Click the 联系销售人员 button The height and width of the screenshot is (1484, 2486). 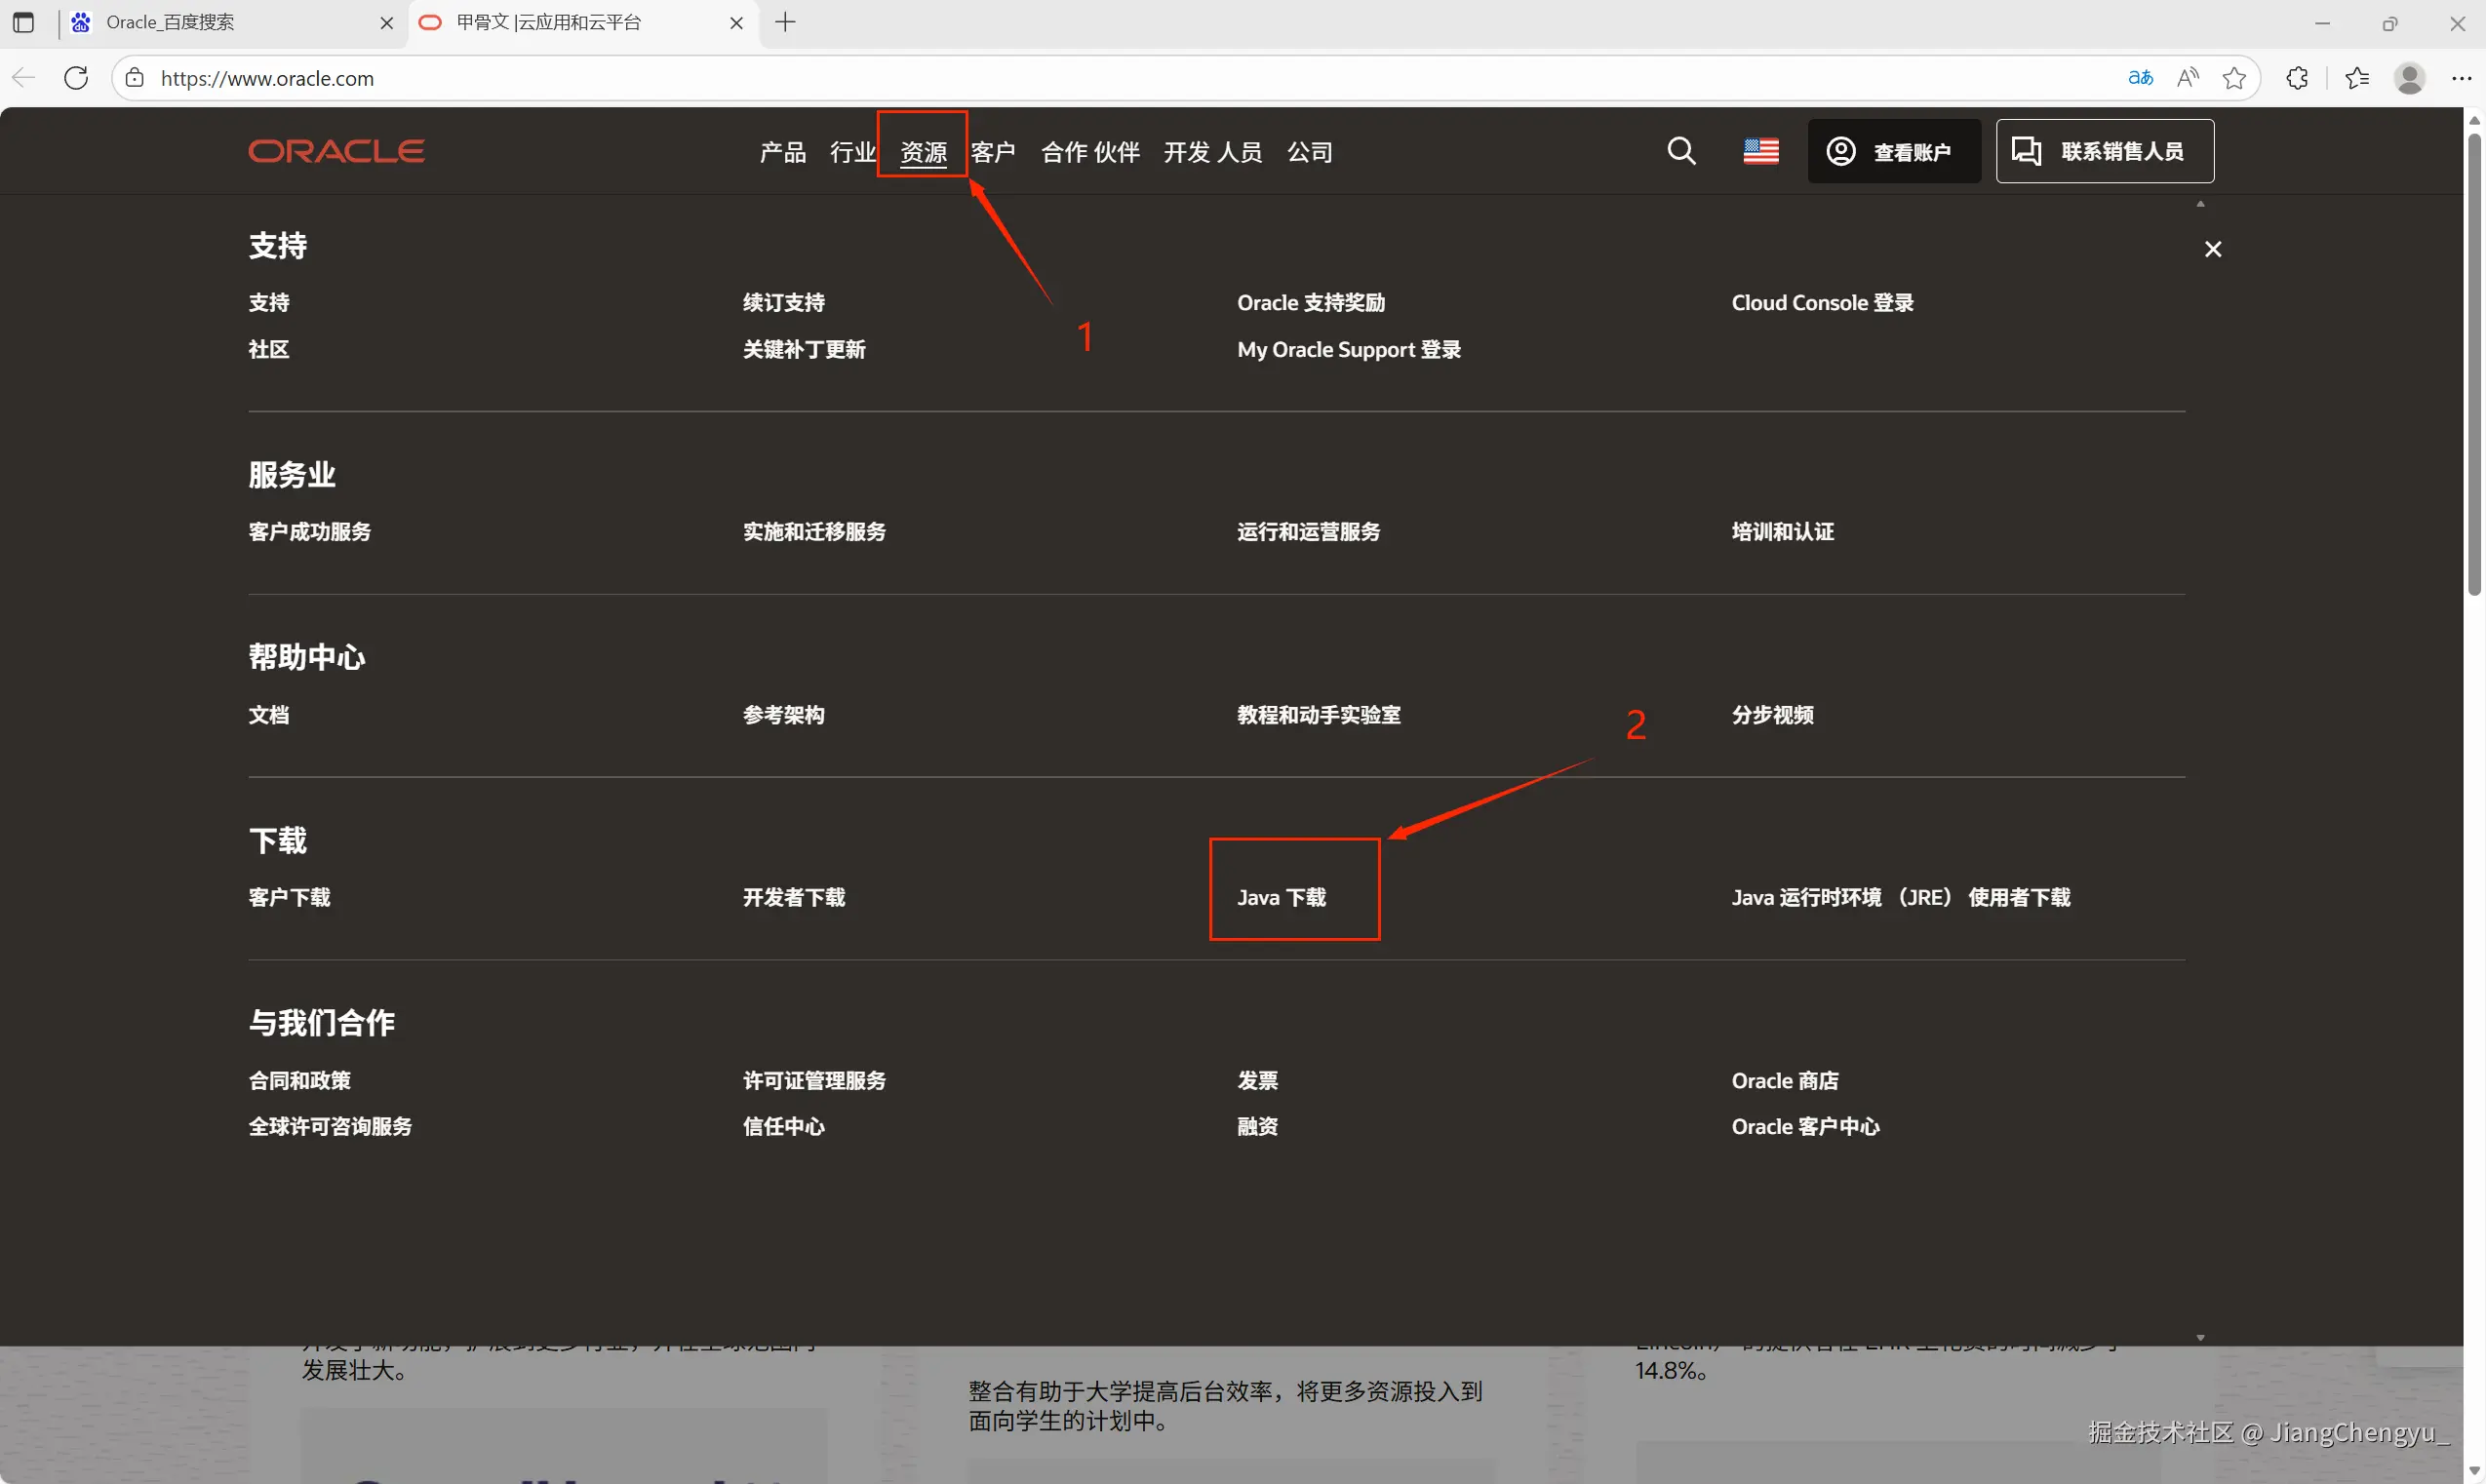click(x=2104, y=151)
